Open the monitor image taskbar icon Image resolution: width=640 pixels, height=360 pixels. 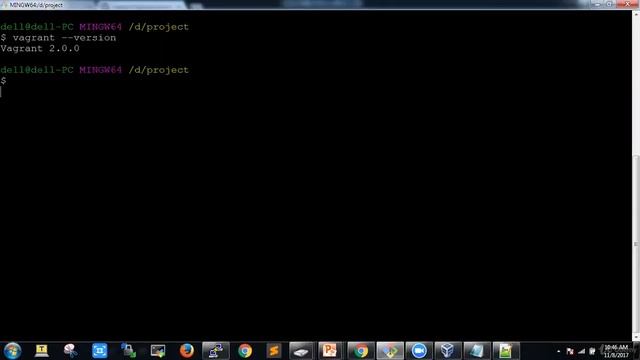click(158, 351)
